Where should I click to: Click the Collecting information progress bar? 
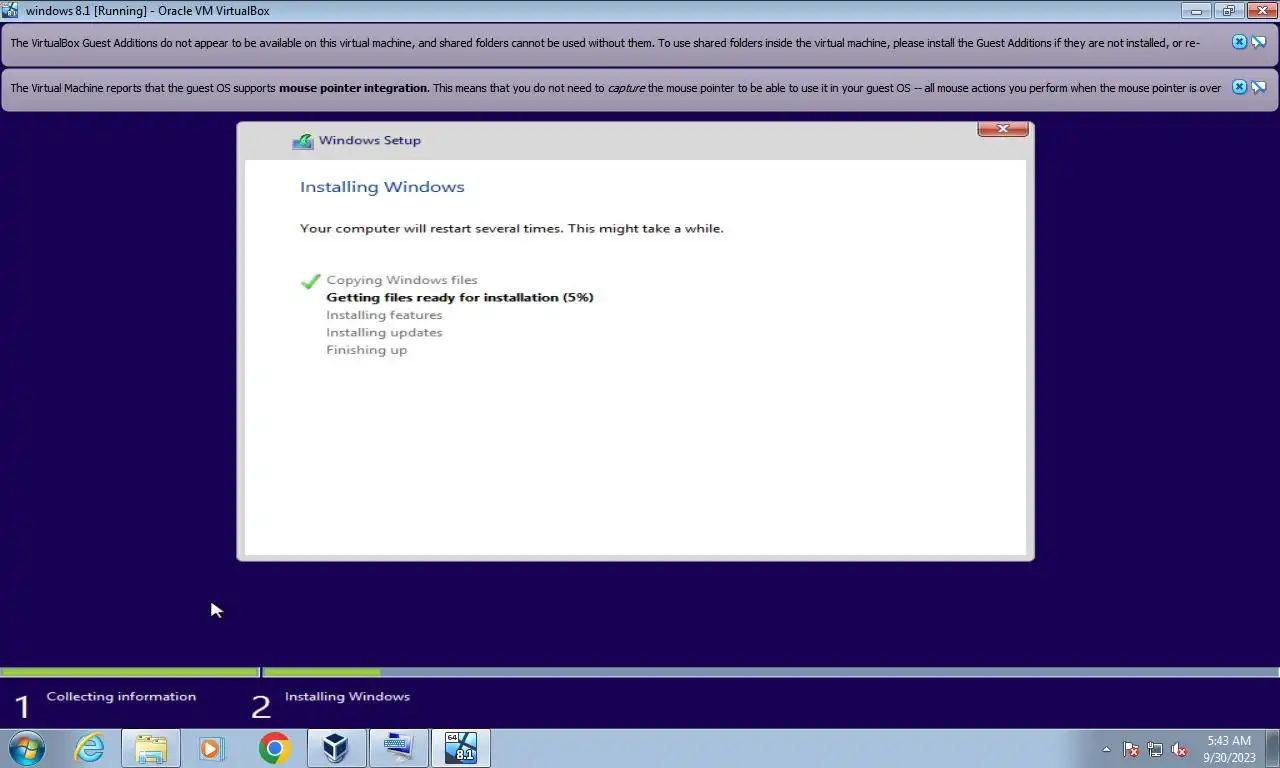click(x=130, y=673)
